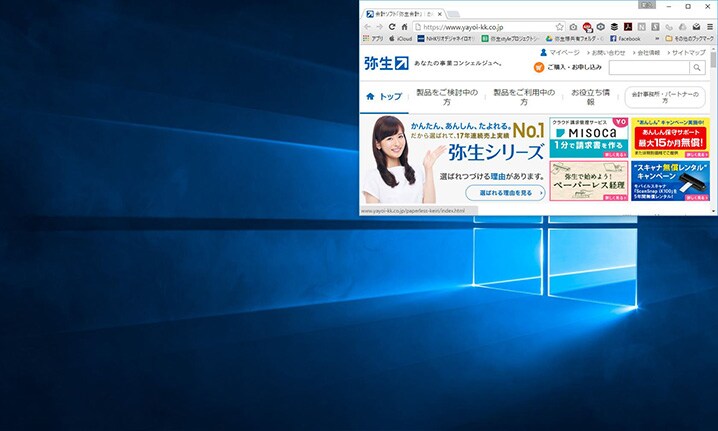Click the browser forward arrow
Viewport: 718px width, 431px height.
[x=379, y=27]
